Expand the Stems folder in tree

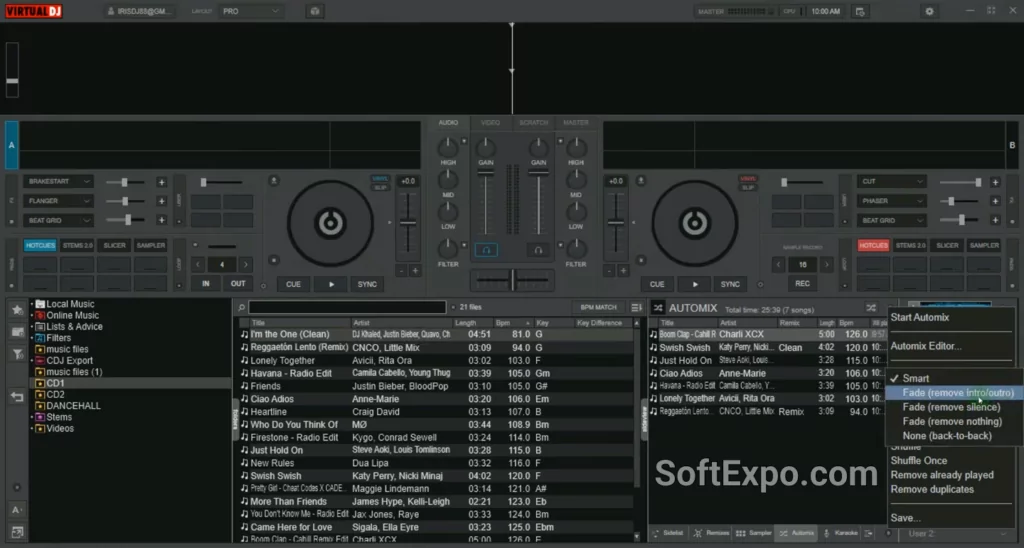32,417
